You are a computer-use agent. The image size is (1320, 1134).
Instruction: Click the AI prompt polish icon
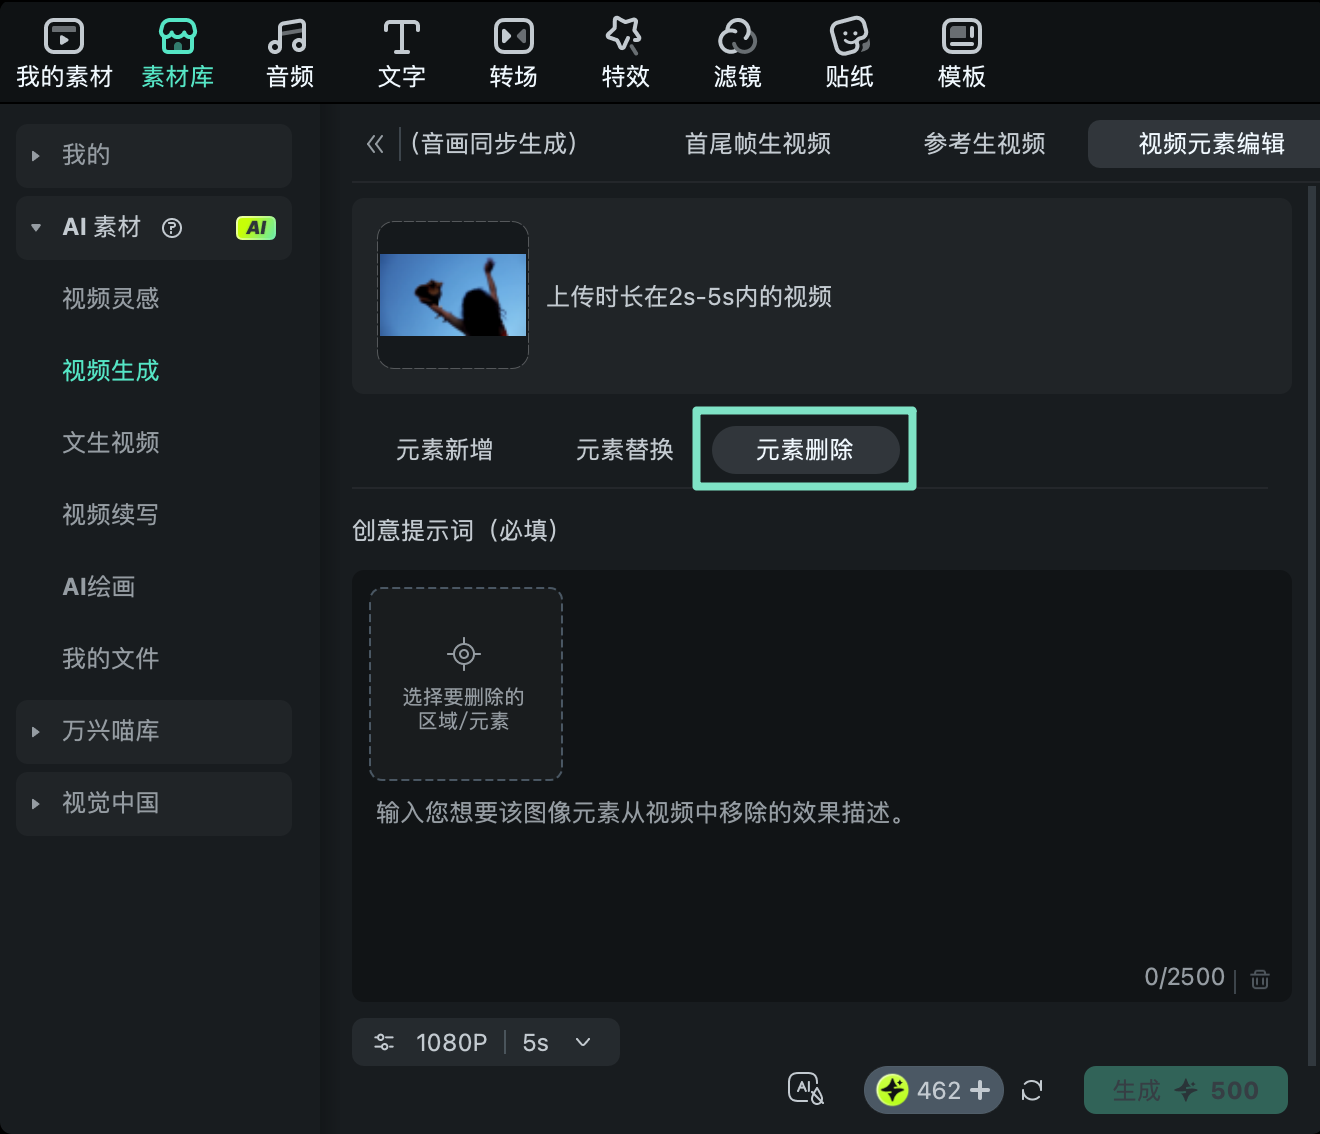pyautogui.click(x=806, y=1090)
